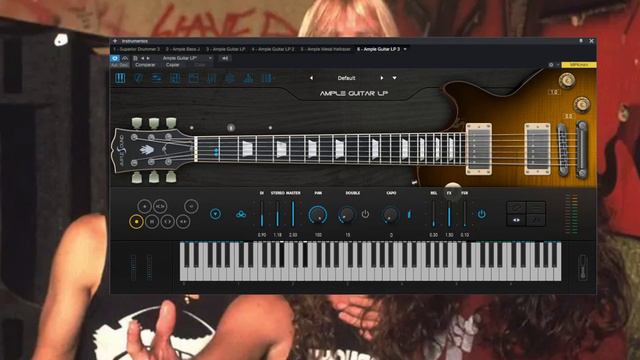Open the Main panel piano-keys icon
The image size is (640, 360).
click(x=120, y=78)
